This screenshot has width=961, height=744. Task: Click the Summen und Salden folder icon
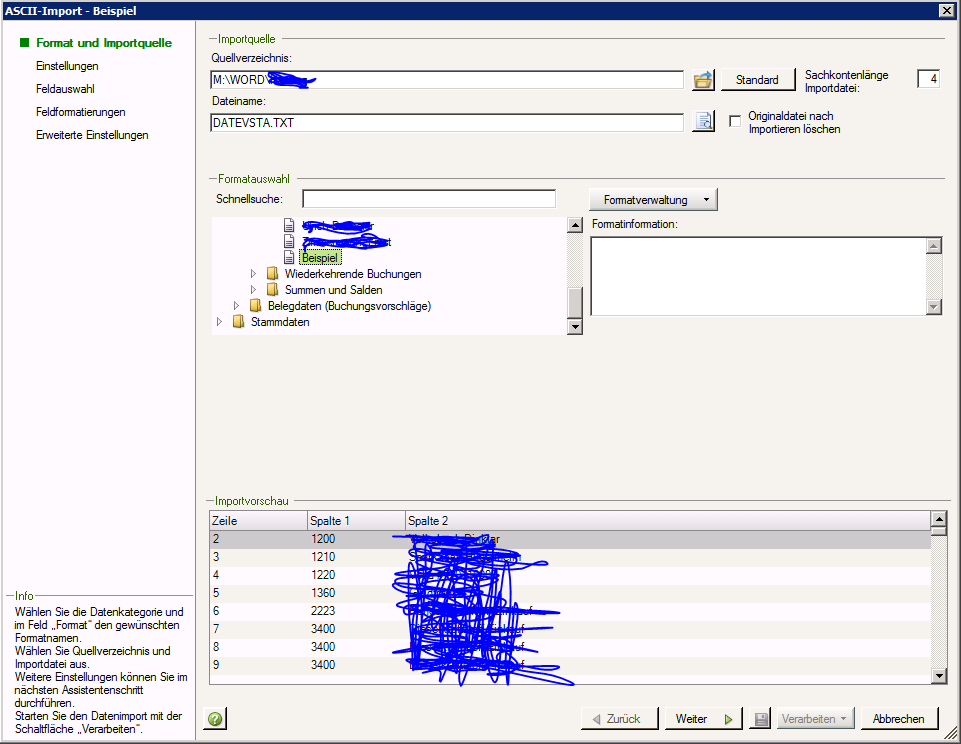tap(272, 290)
